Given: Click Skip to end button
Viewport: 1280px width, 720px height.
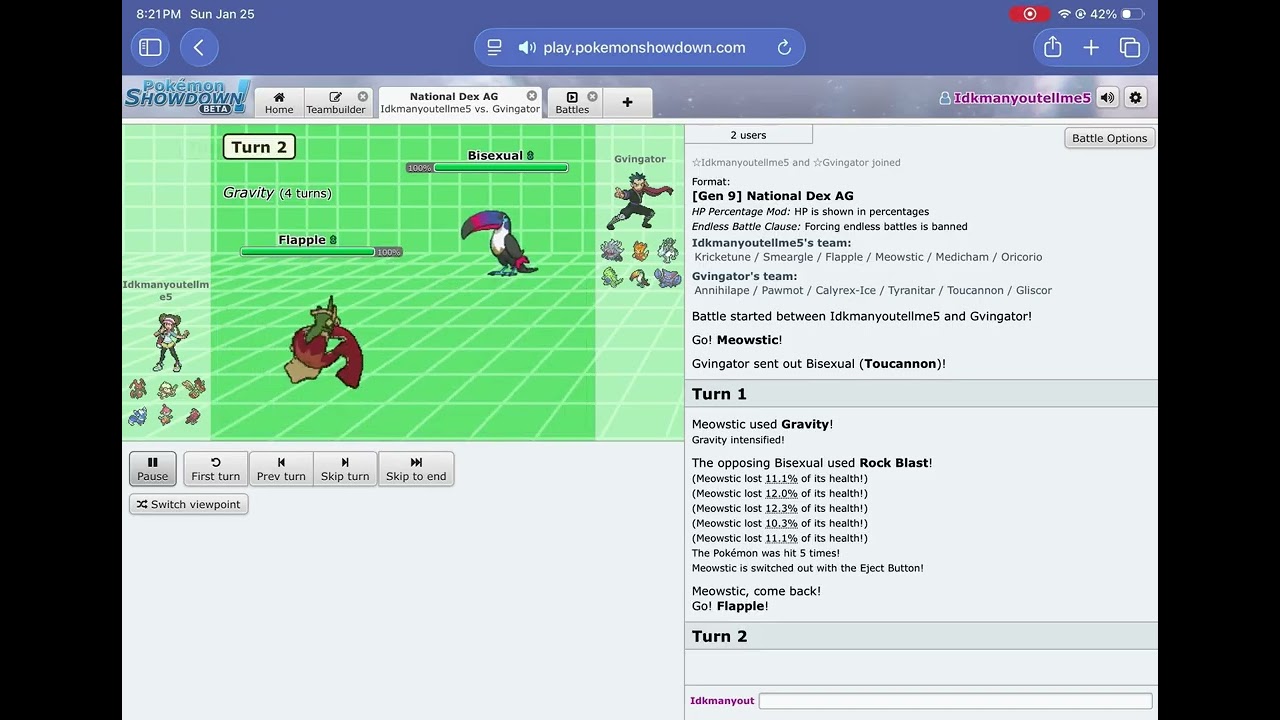Looking at the screenshot, I should (416, 469).
